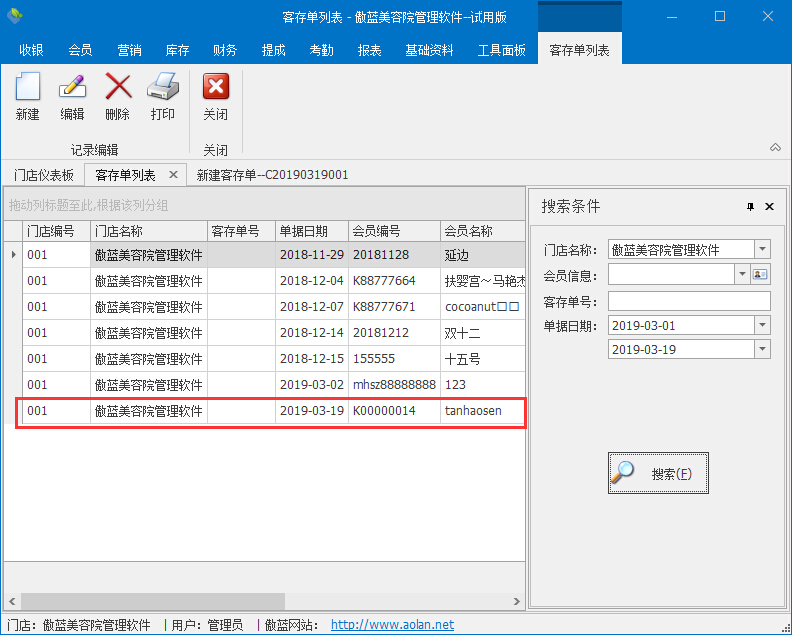Open the www.aolan.net link

point(392,624)
